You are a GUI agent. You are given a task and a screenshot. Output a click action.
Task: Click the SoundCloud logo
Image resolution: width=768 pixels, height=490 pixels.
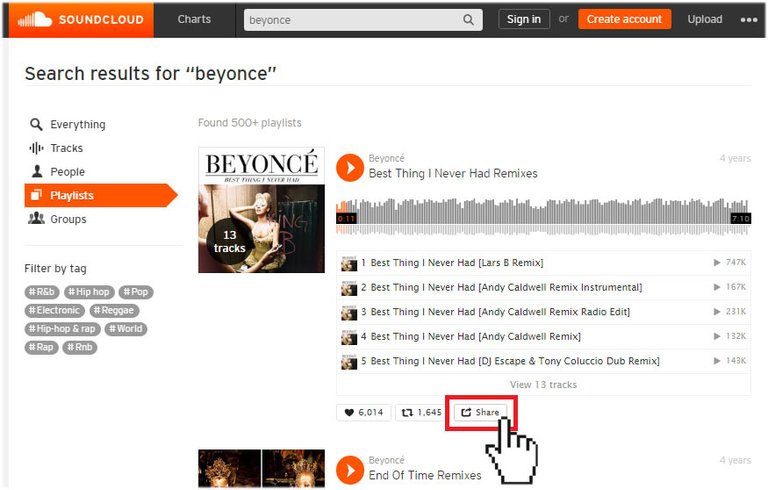coord(81,20)
